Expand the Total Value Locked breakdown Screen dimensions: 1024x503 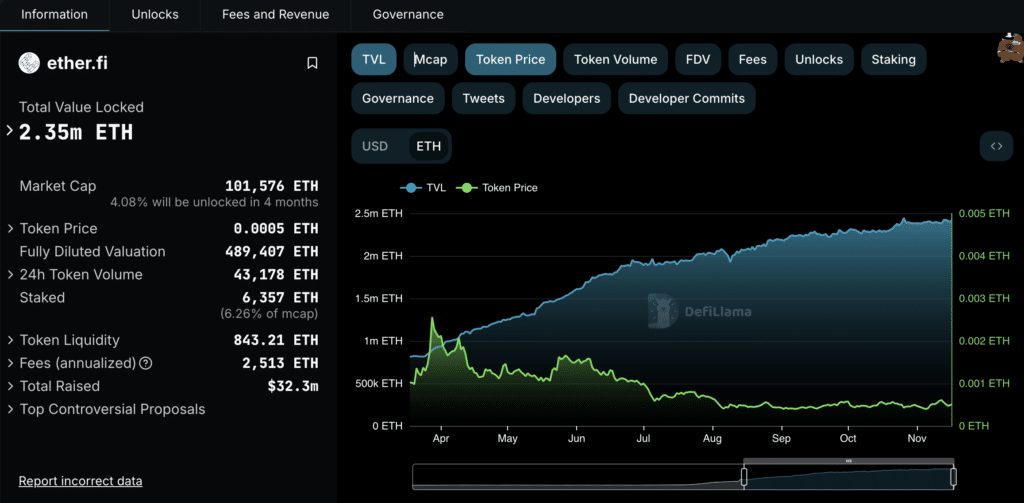pos(10,131)
